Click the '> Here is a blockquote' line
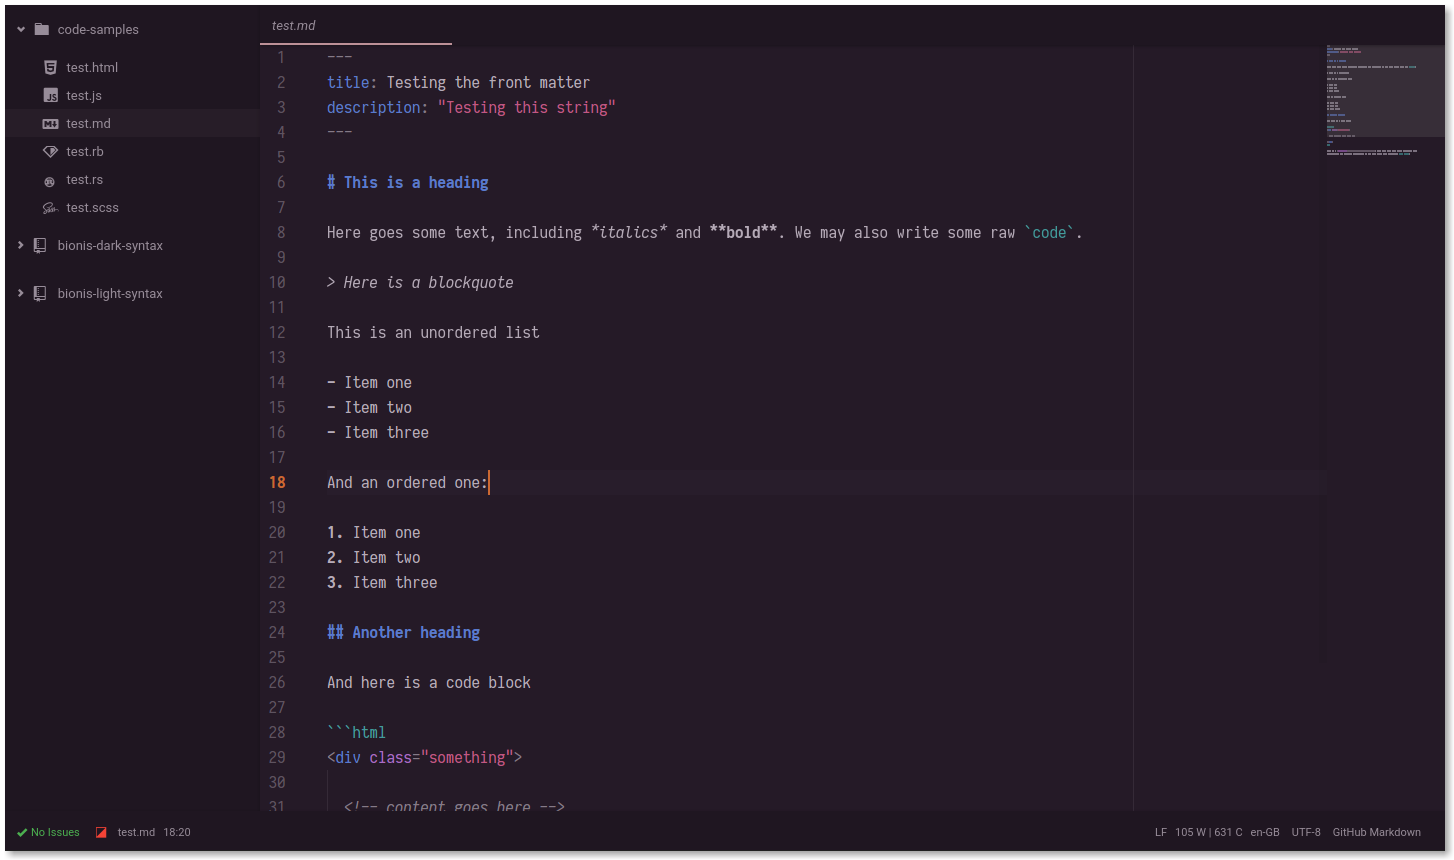The height and width of the screenshot is (860, 1454). tap(420, 282)
